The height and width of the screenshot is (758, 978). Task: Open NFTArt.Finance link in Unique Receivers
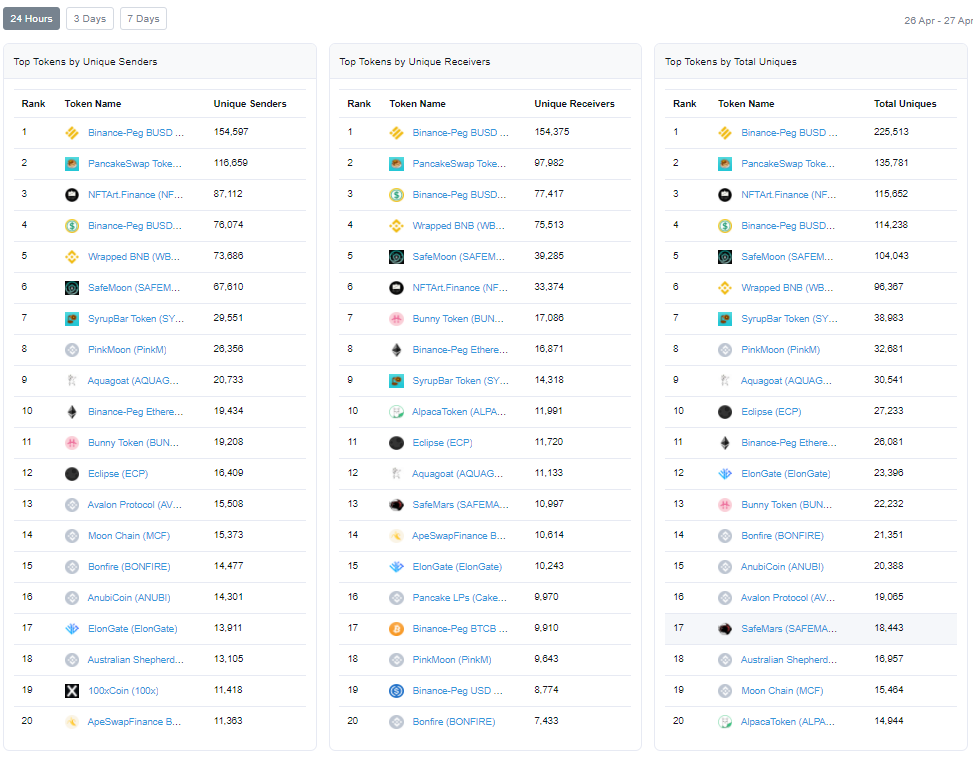pyautogui.click(x=460, y=288)
